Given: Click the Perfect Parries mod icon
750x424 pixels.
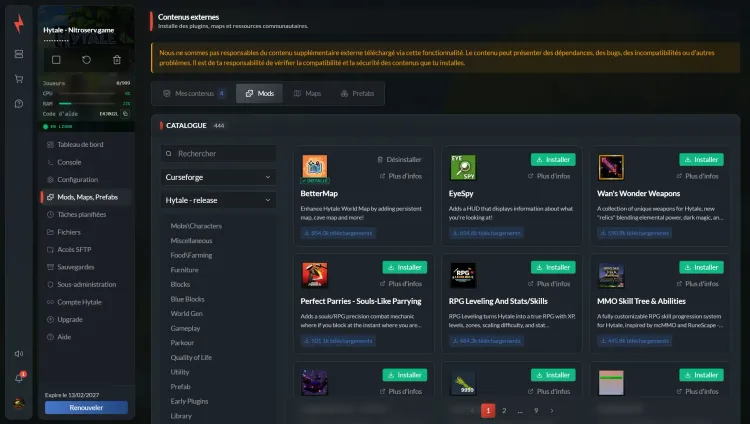Looking at the screenshot, I should coord(314,275).
